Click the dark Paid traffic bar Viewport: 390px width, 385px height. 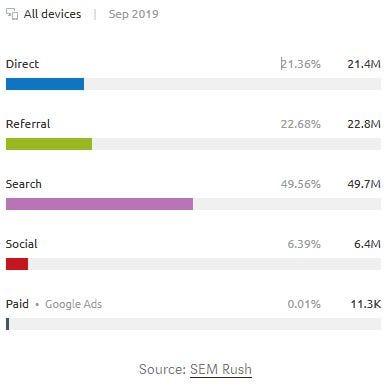tap(8, 324)
